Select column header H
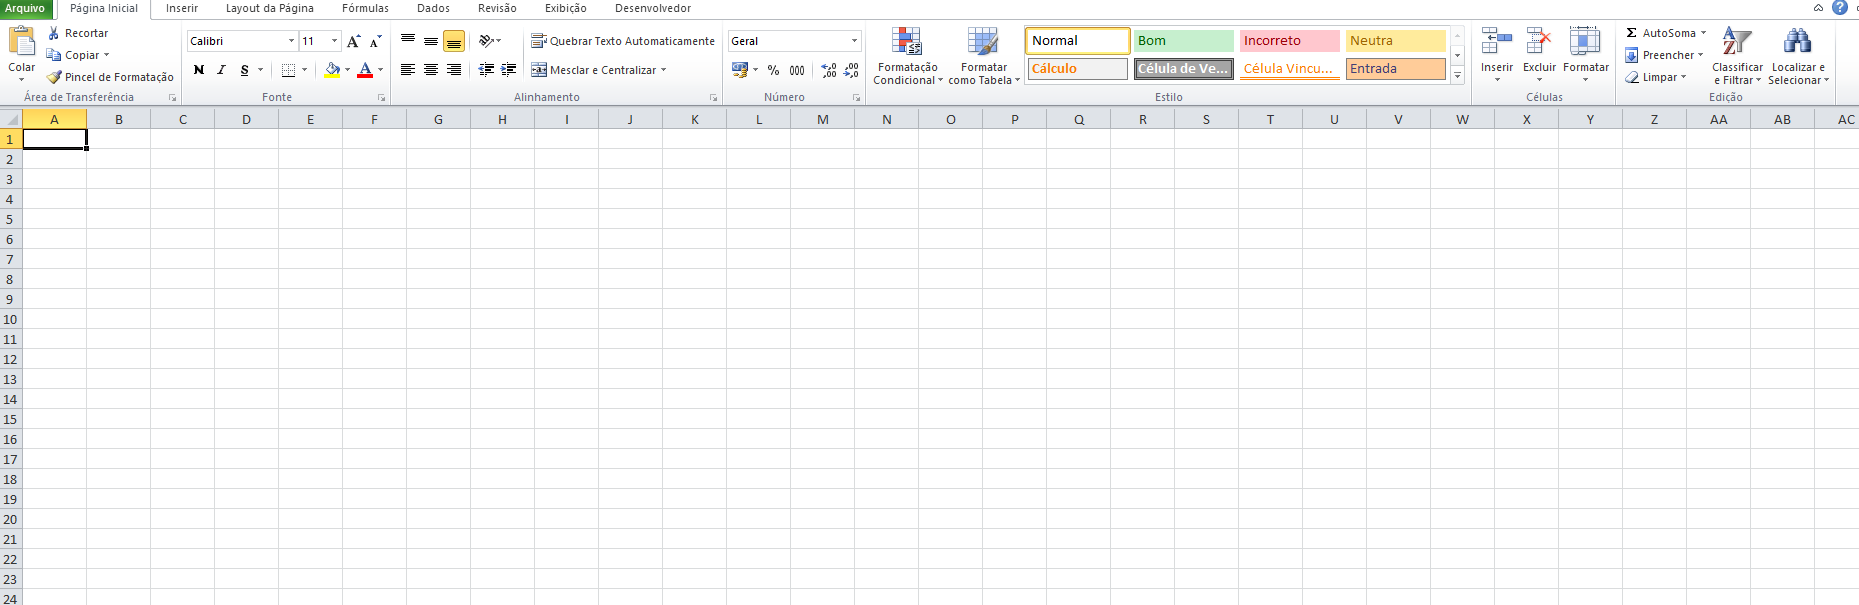Image resolution: width=1859 pixels, height=605 pixels. coord(502,119)
